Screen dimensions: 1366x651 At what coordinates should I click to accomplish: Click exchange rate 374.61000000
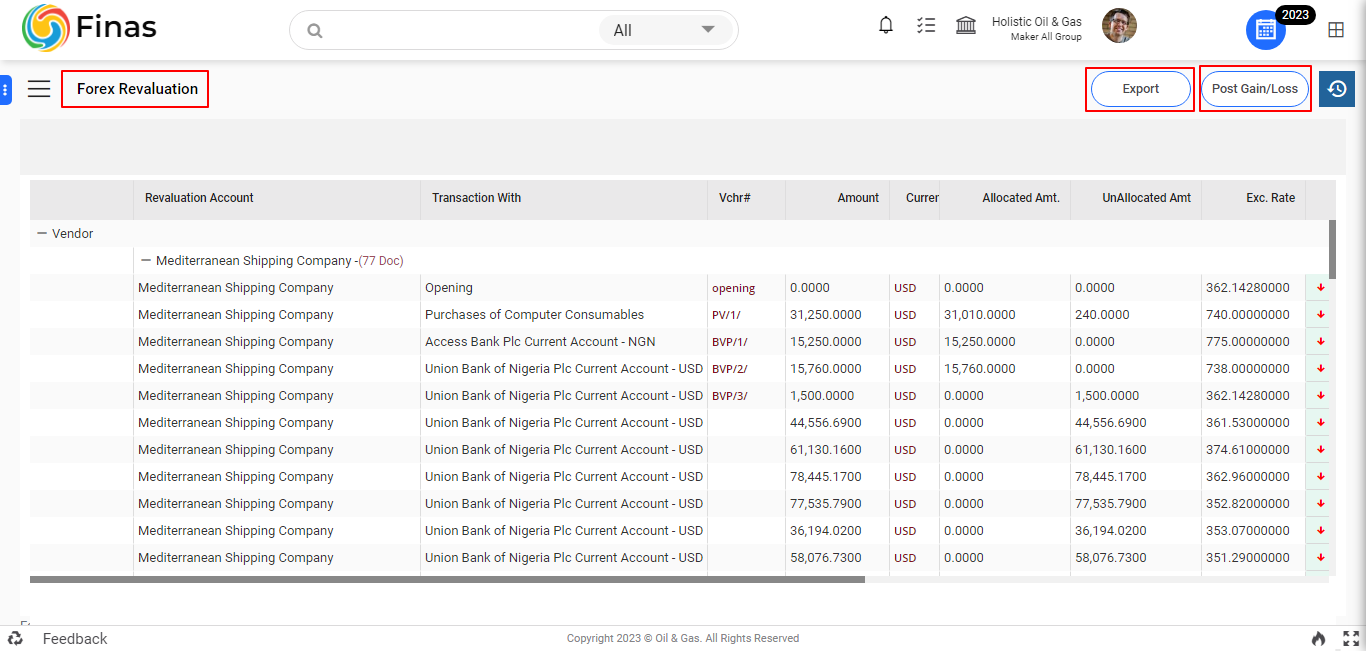1248,450
